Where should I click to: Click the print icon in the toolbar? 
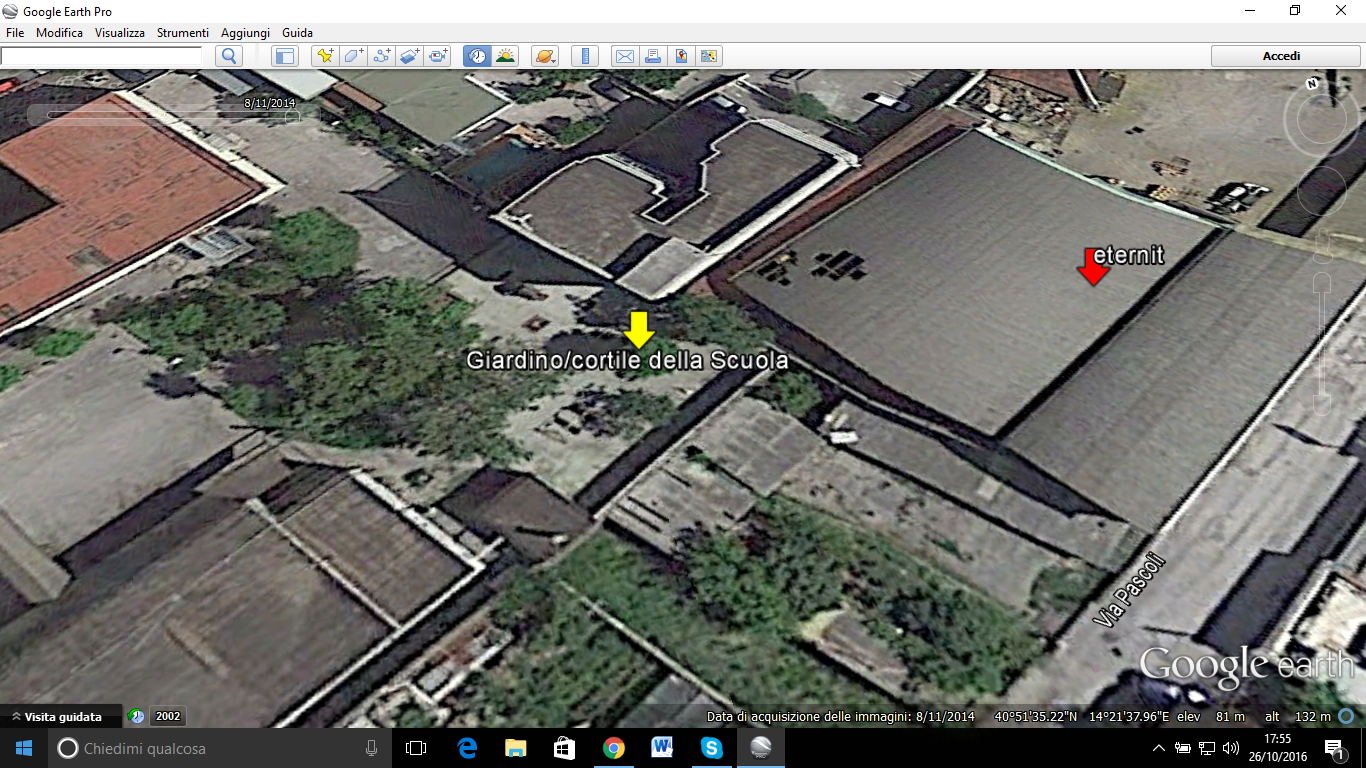[652, 56]
